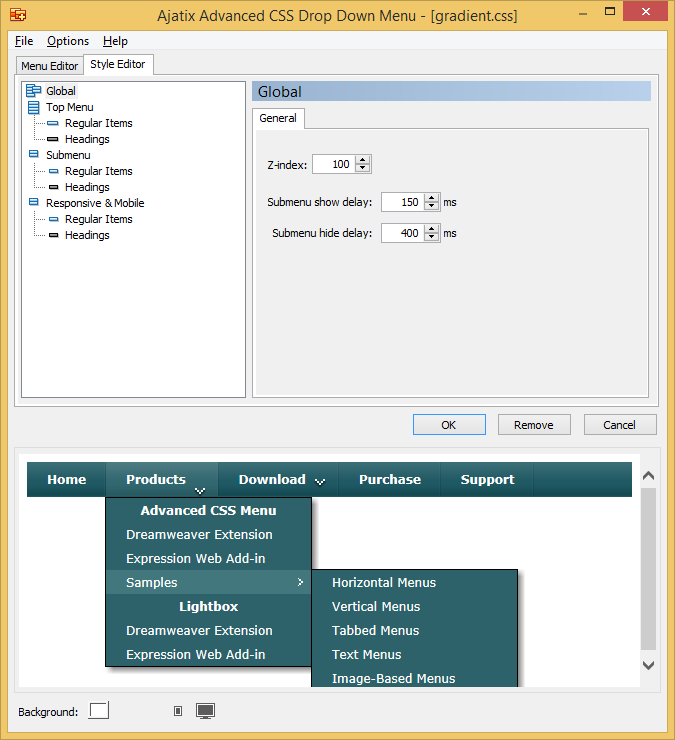The width and height of the screenshot is (675, 740).
Task: Click icon beside Submenu Regular Items
Action: 54,171
